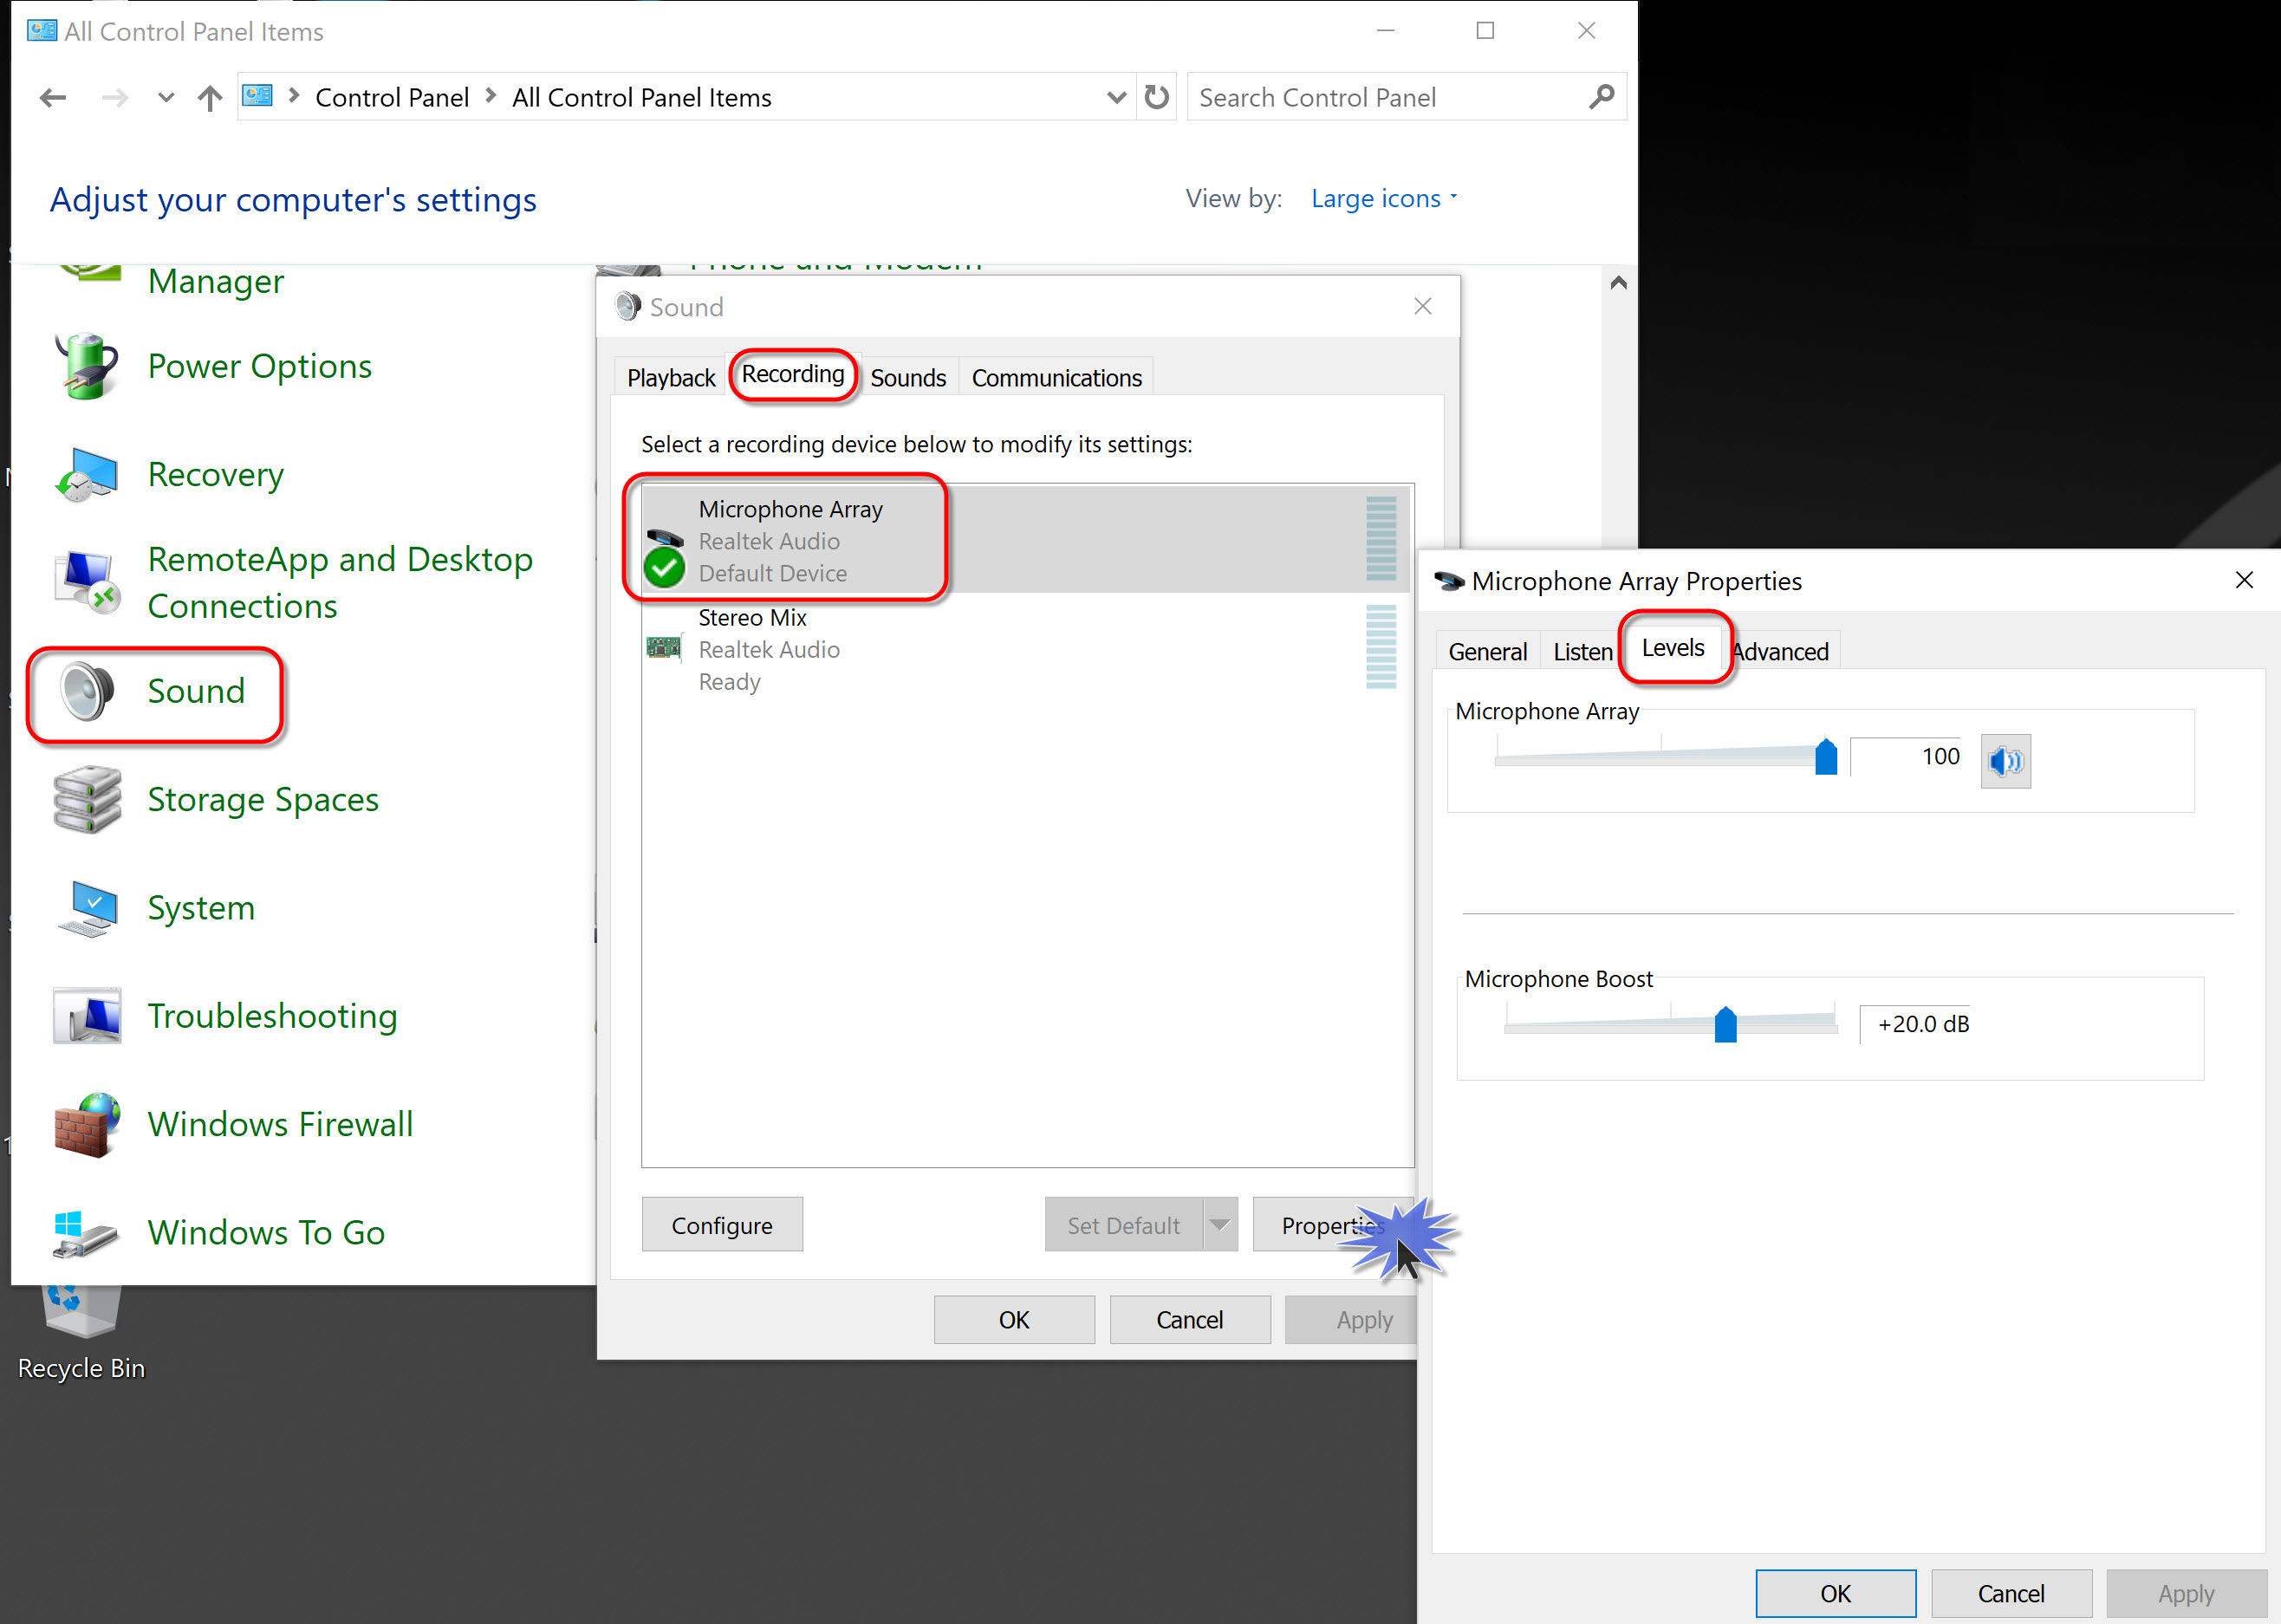Click the Stereo Mix device icon
The image size is (2281, 1624).
(664, 649)
